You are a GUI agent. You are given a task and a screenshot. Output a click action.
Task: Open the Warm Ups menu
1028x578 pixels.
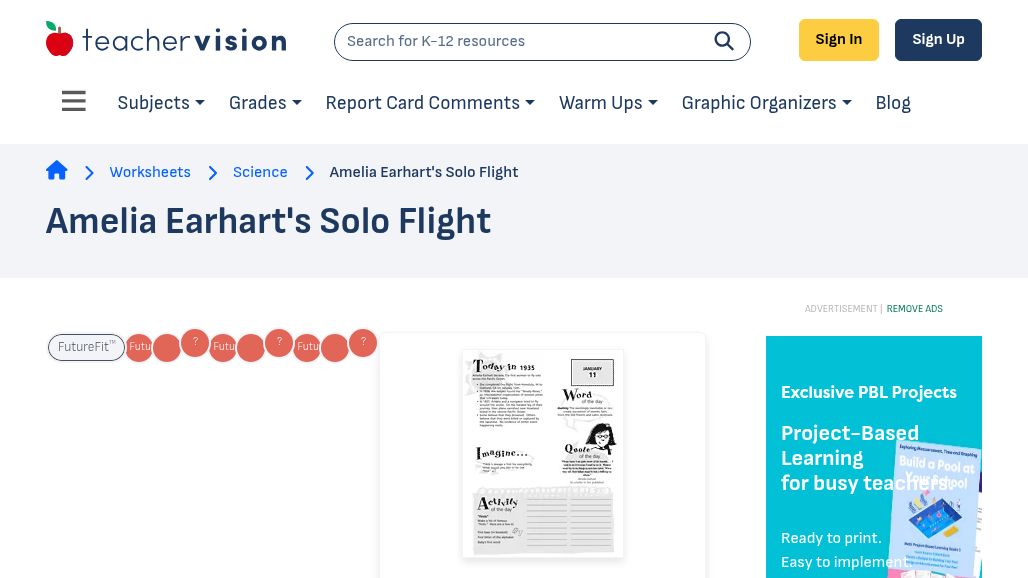tap(608, 103)
